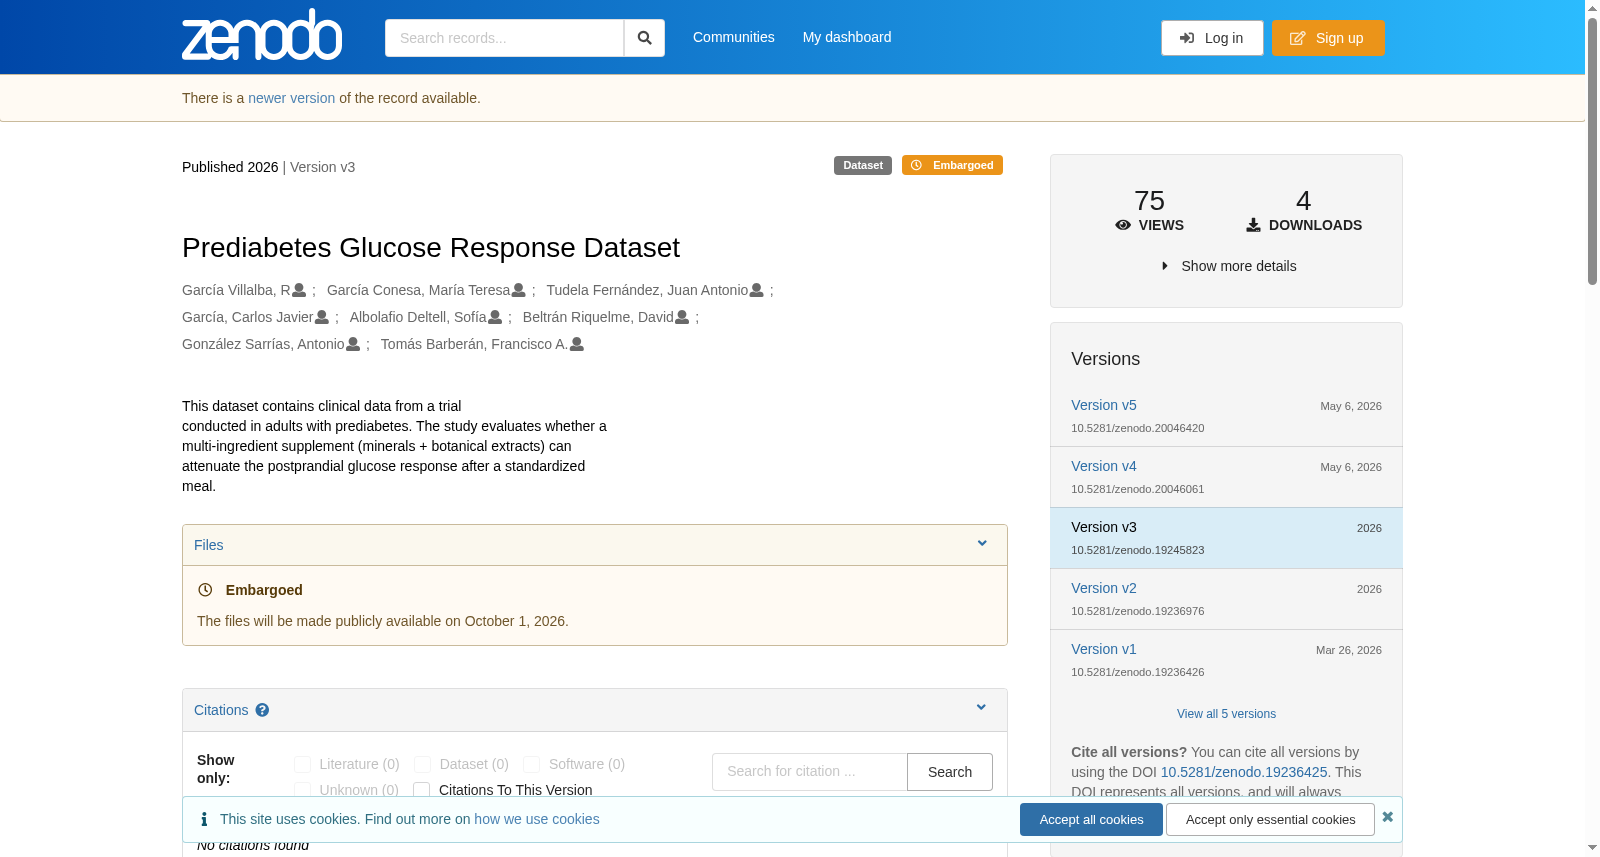Image resolution: width=1600 pixels, height=857 pixels.
Task: Click the person icon next to Tomás Barberán, Francisco A.
Action: point(577,344)
